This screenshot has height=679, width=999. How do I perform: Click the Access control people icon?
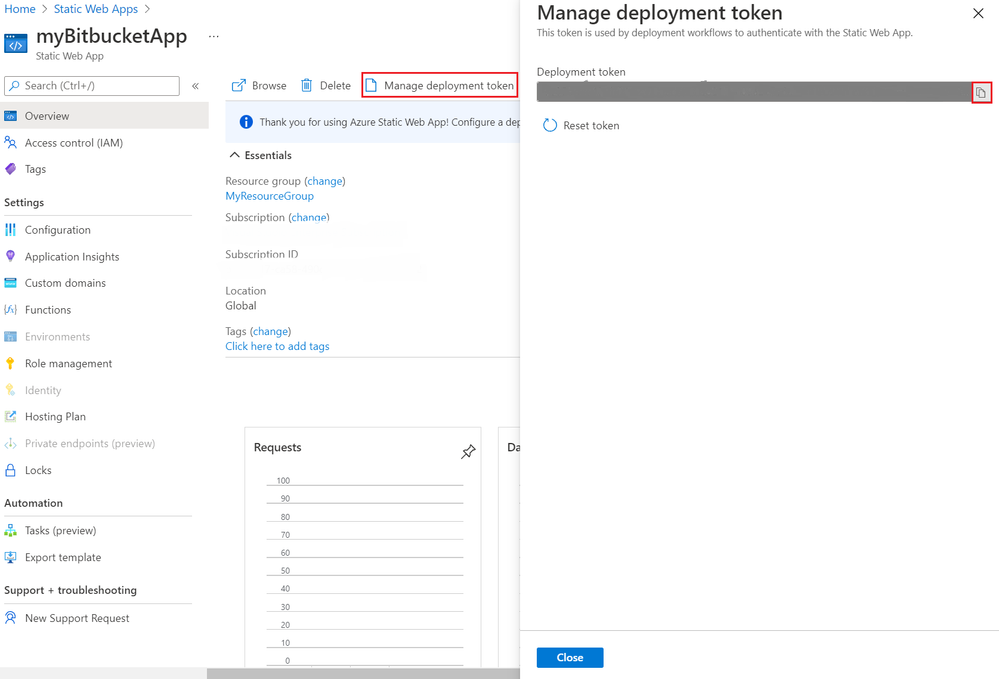click(10, 143)
